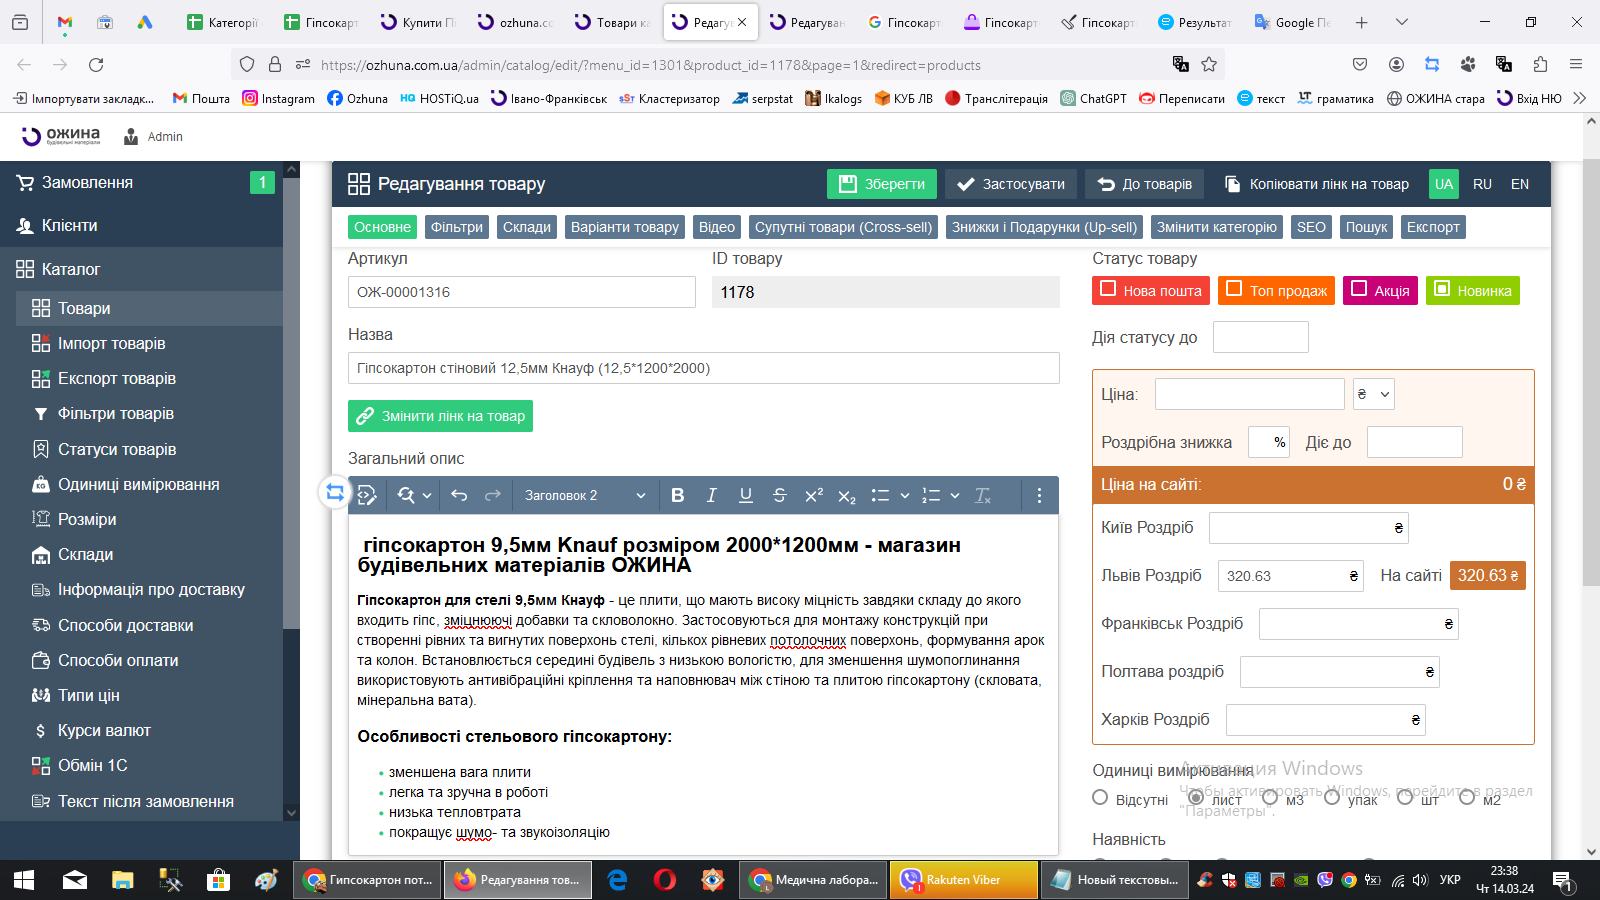Toggle subscript in editor toolbar
1600x900 pixels.
(x=847, y=495)
